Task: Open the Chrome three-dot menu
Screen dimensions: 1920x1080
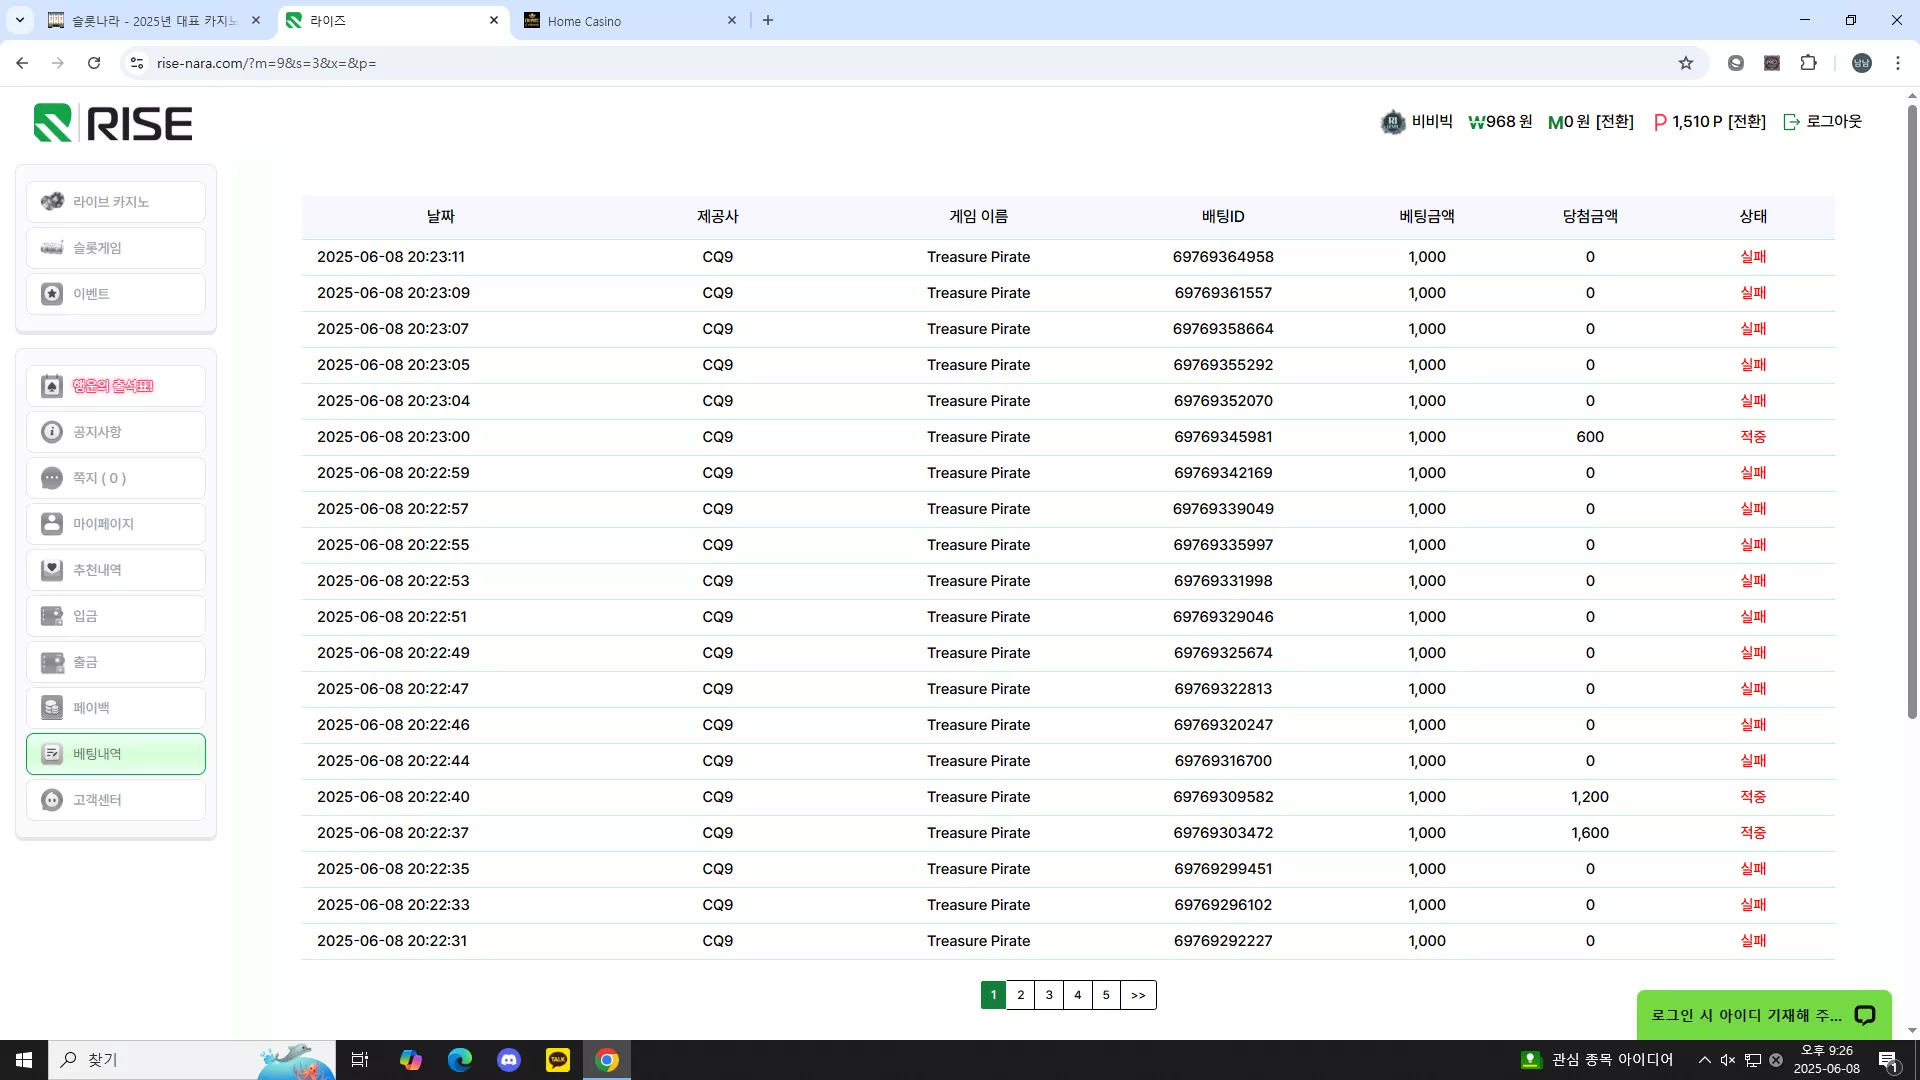Action: click(x=1898, y=63)
